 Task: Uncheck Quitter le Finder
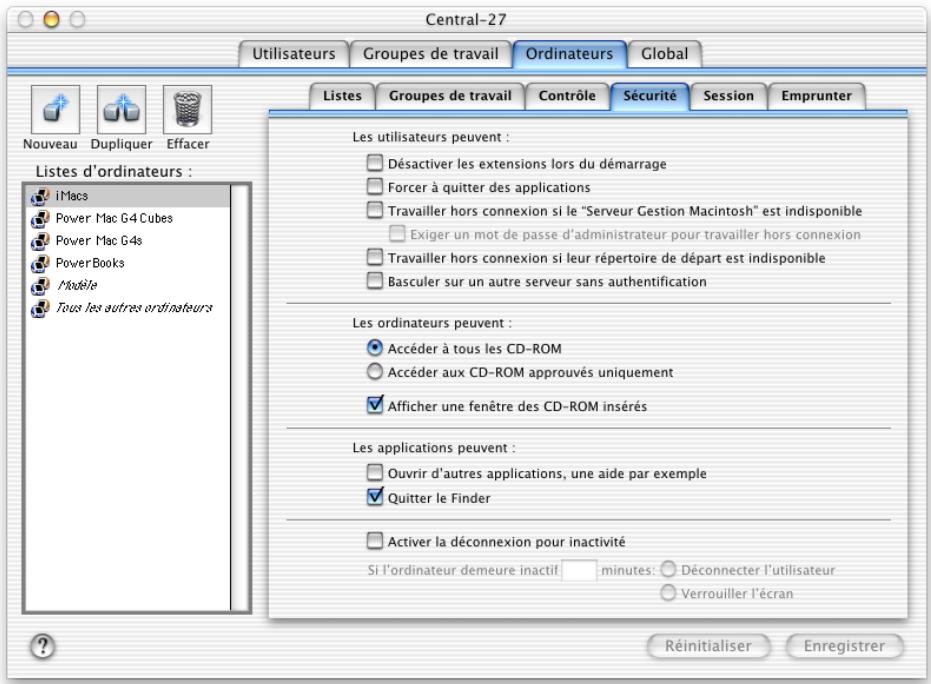(375, 496)
